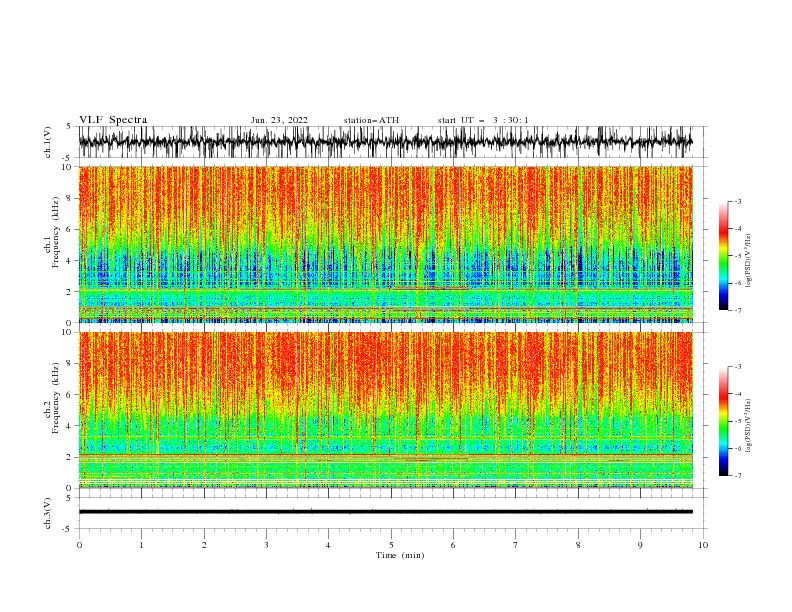
Task: Click the "station=ATH" label
Action: 371,120
